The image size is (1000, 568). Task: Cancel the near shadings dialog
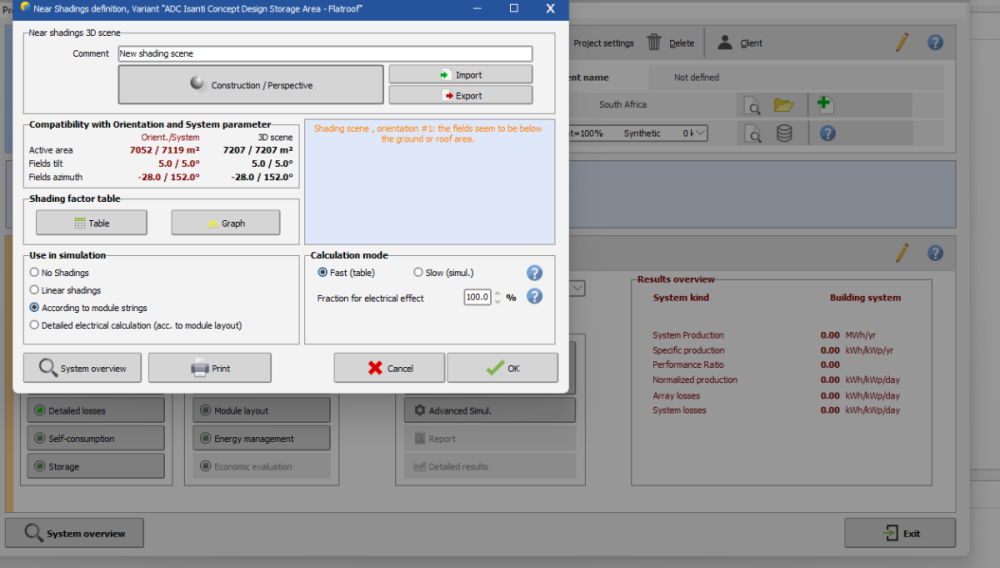[389, 368]
